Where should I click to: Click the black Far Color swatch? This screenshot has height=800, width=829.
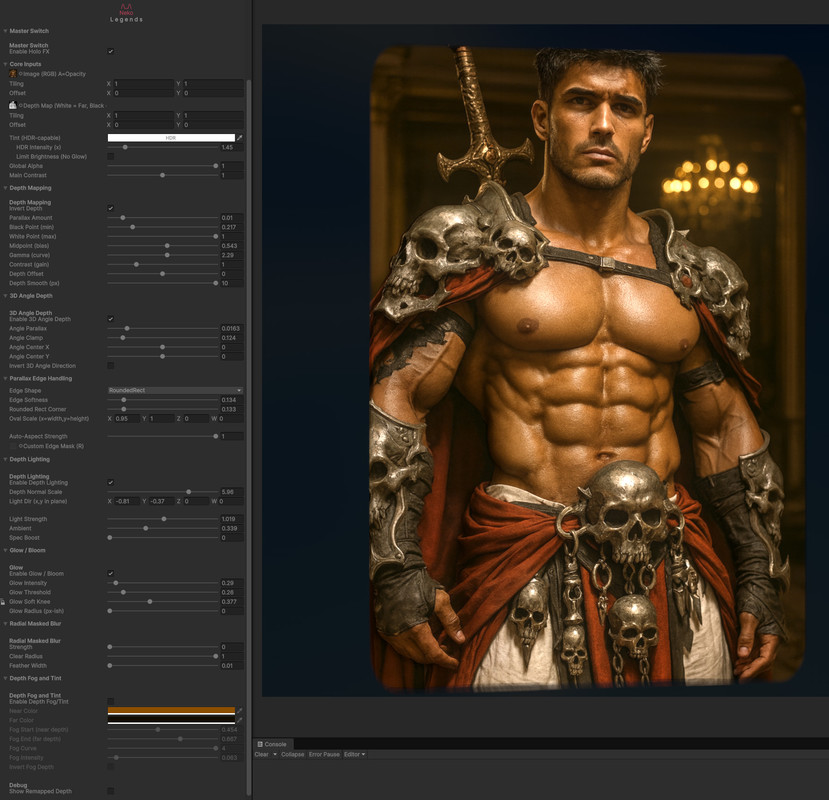point(171,720)
